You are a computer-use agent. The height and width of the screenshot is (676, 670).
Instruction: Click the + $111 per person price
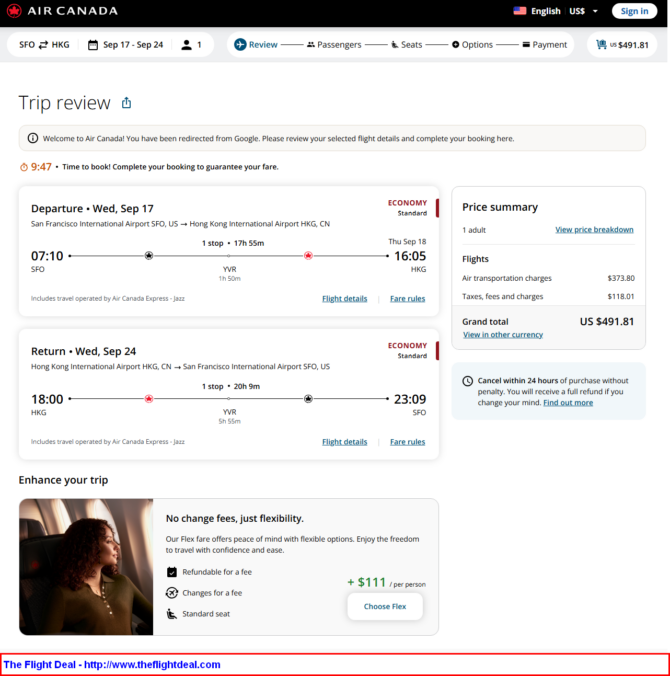pyautogui.click(x=386, y=582)
